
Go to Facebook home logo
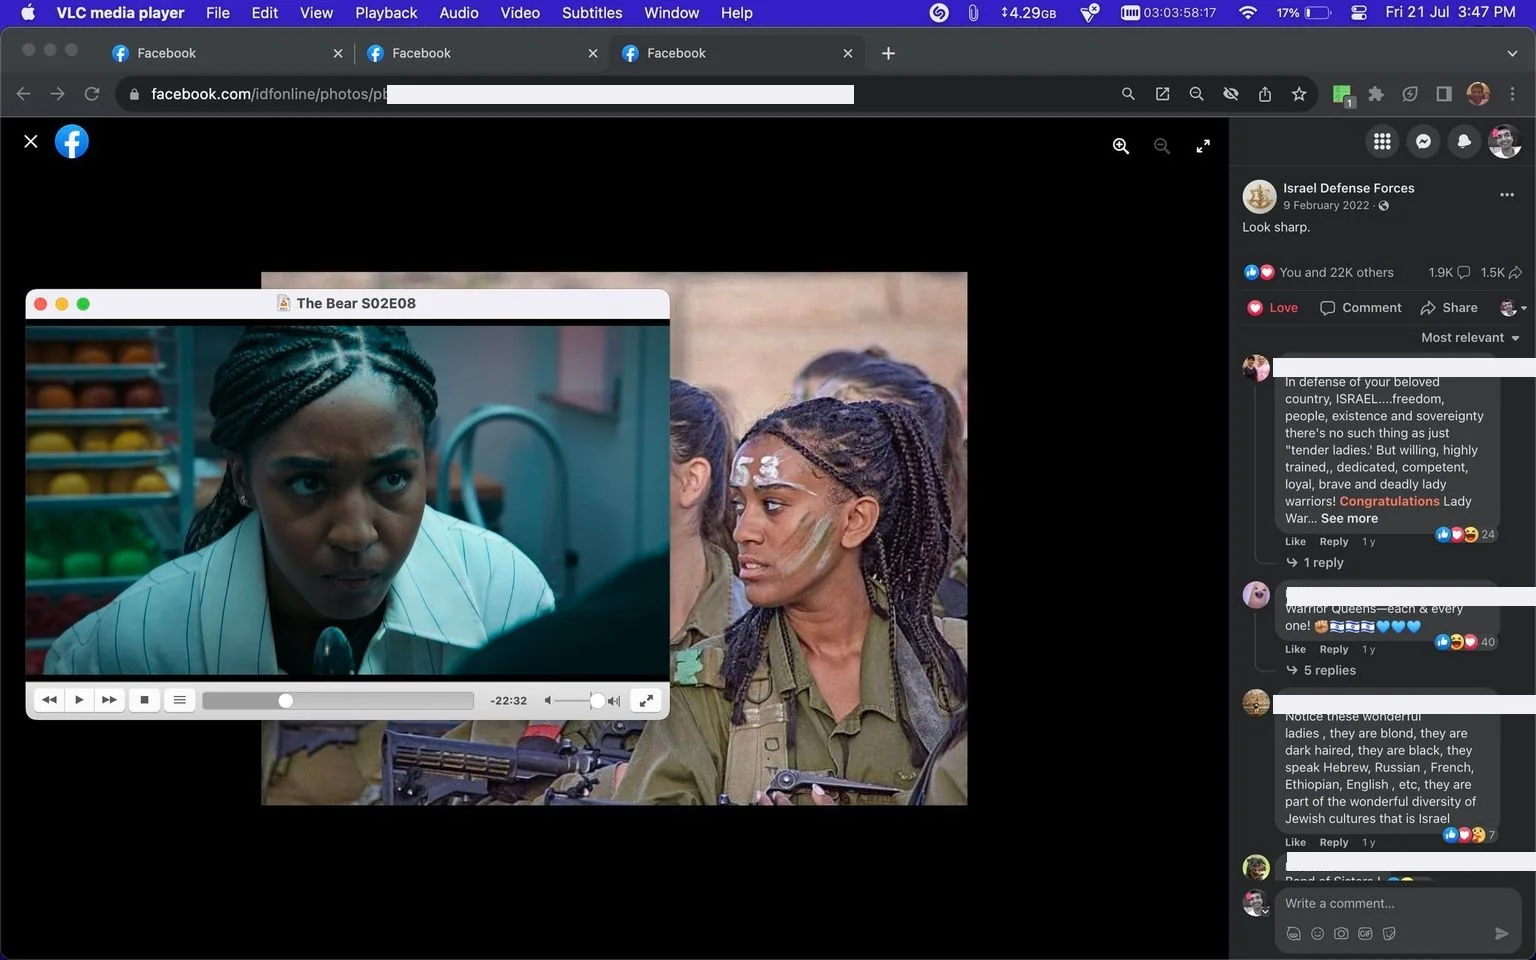(x=72, y=141)
